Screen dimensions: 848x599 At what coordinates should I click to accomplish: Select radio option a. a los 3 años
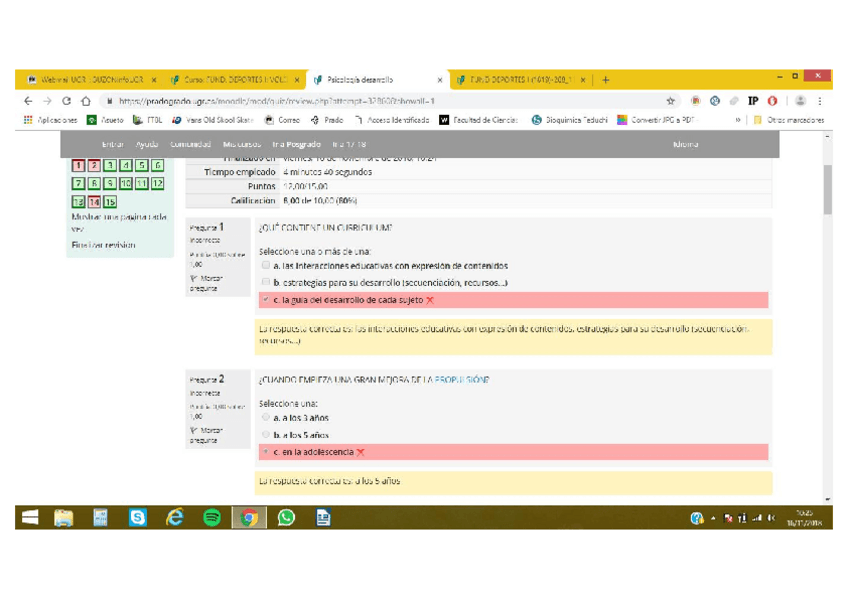tap(265, 418)
